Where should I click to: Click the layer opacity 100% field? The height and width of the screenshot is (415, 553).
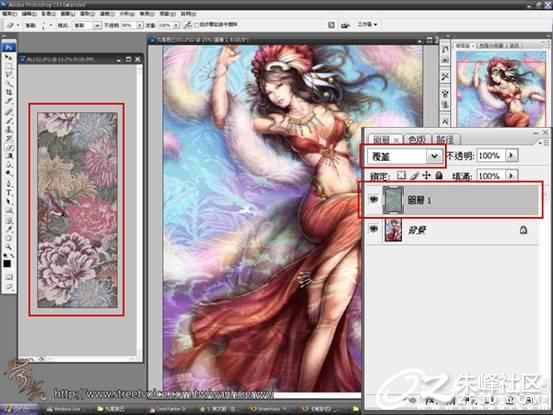coord(491,155)
